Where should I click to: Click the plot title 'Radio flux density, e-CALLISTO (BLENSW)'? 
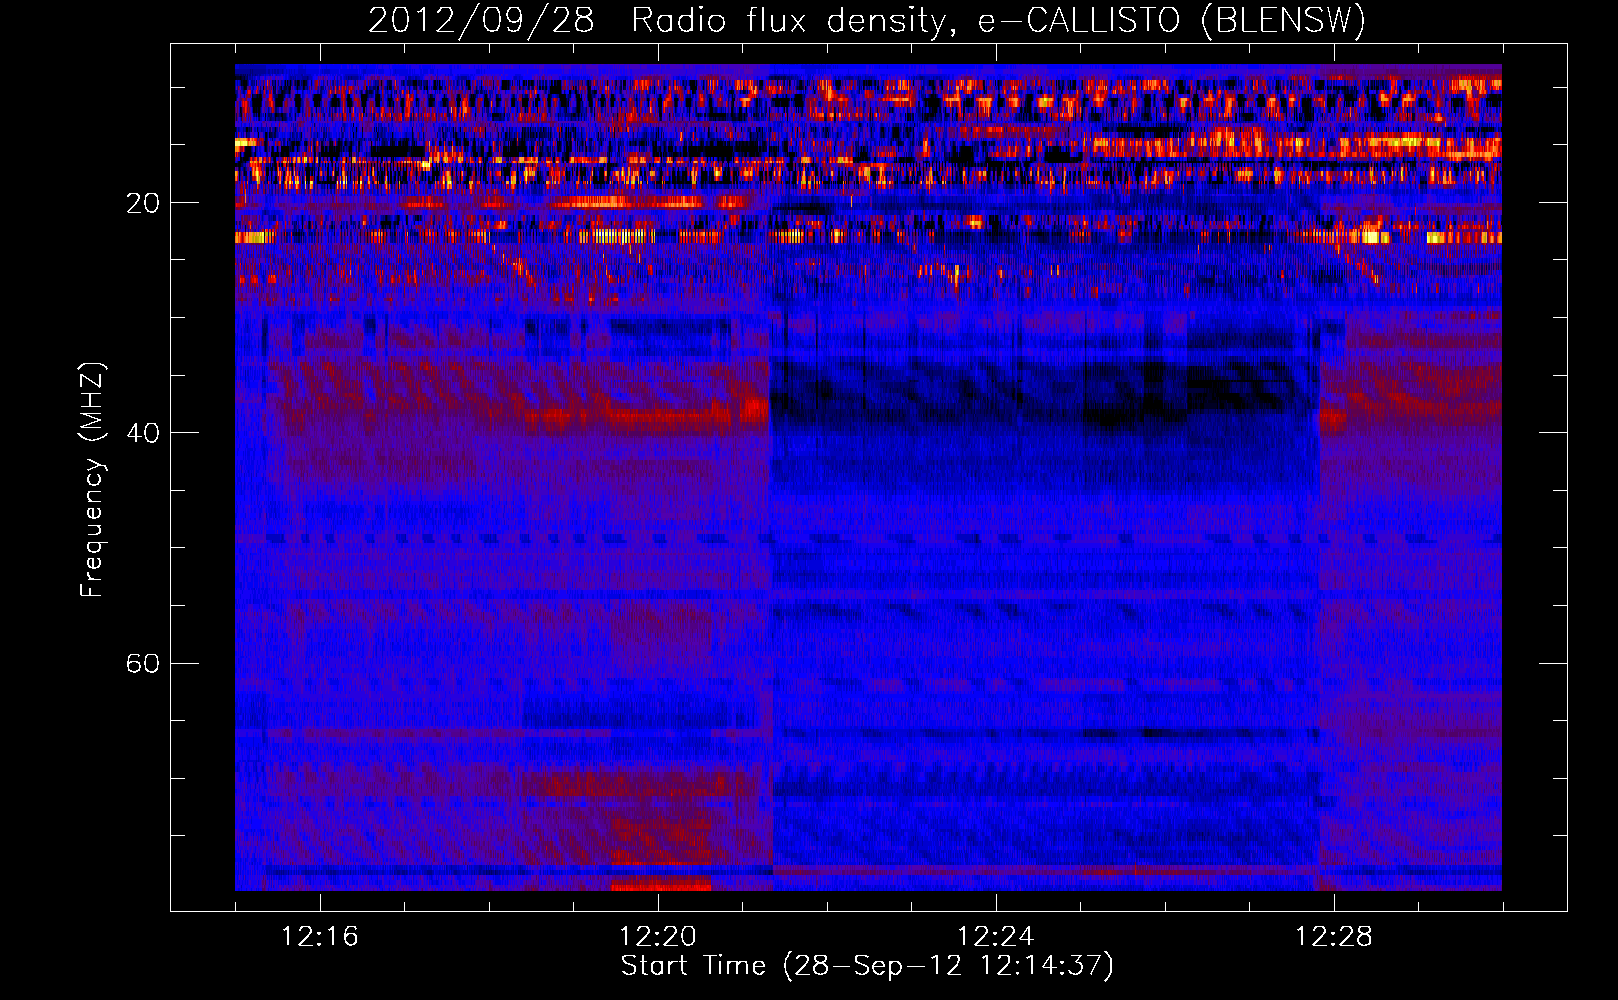pyautogui.click(x=998, y=20)
